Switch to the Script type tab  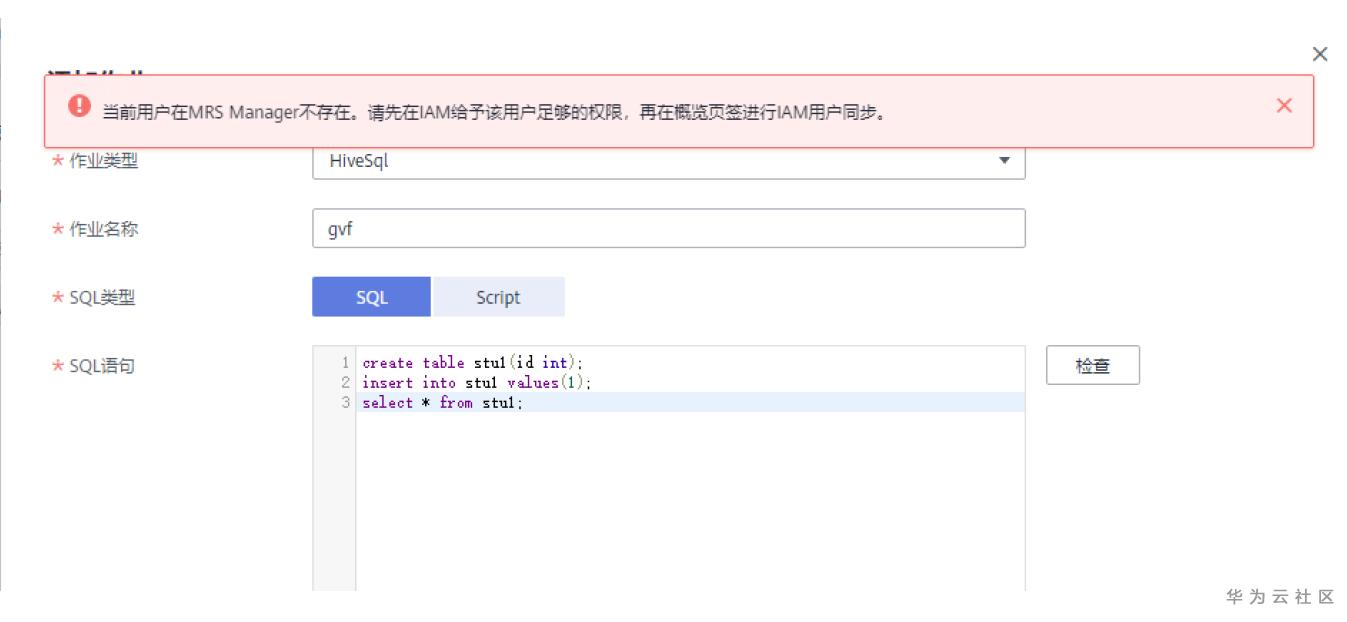coord(498,297)
